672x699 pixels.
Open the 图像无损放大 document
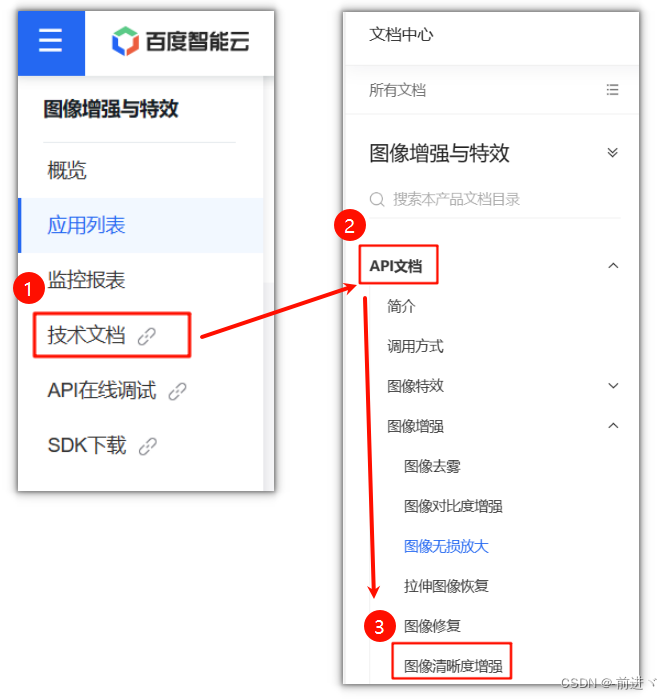(x=446, y=546)
